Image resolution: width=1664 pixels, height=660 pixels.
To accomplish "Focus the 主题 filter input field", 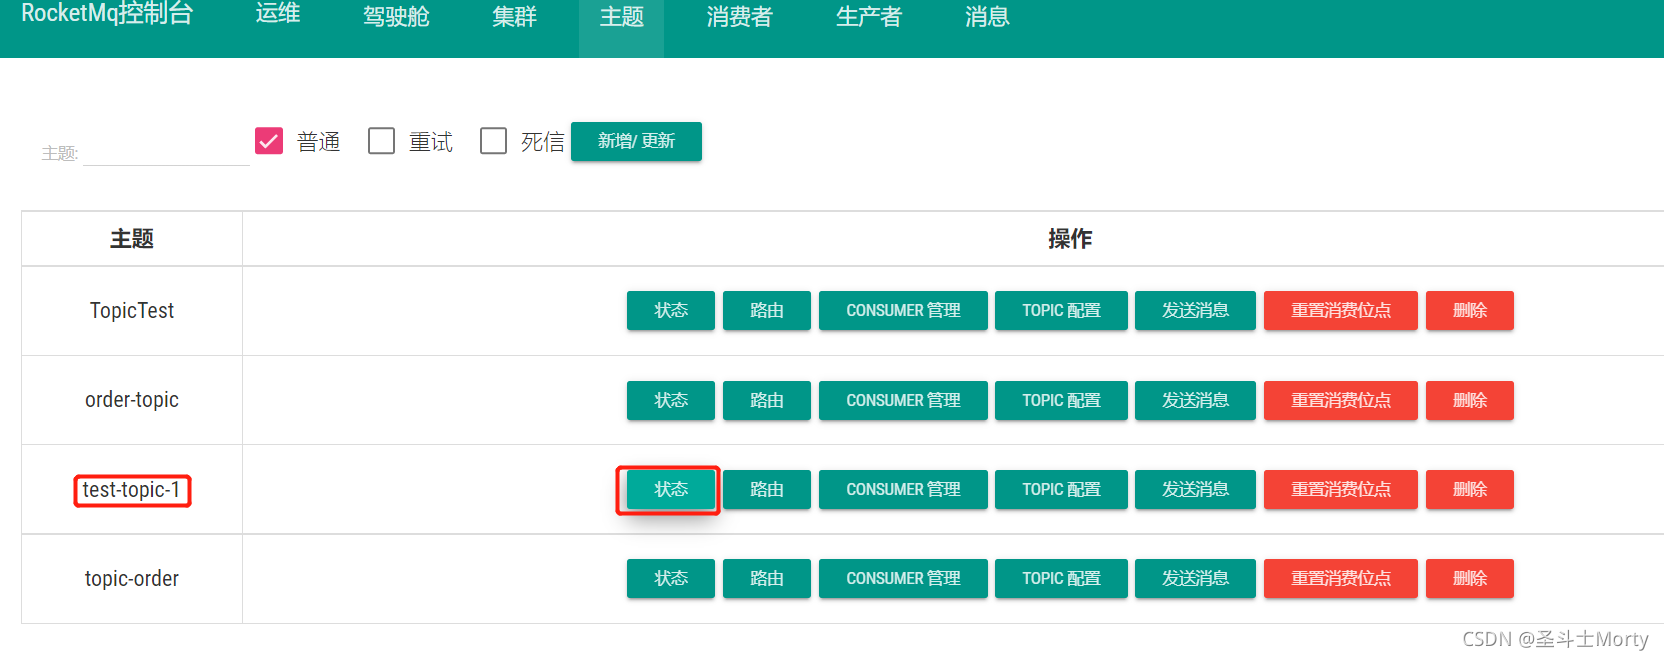I will (x=166, y=152).
